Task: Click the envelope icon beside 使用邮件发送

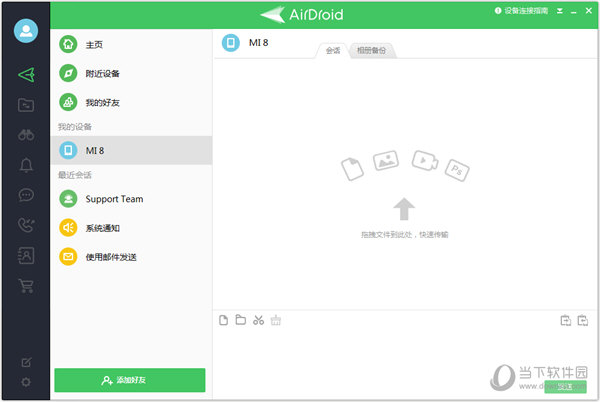Action: coord(68,257)
